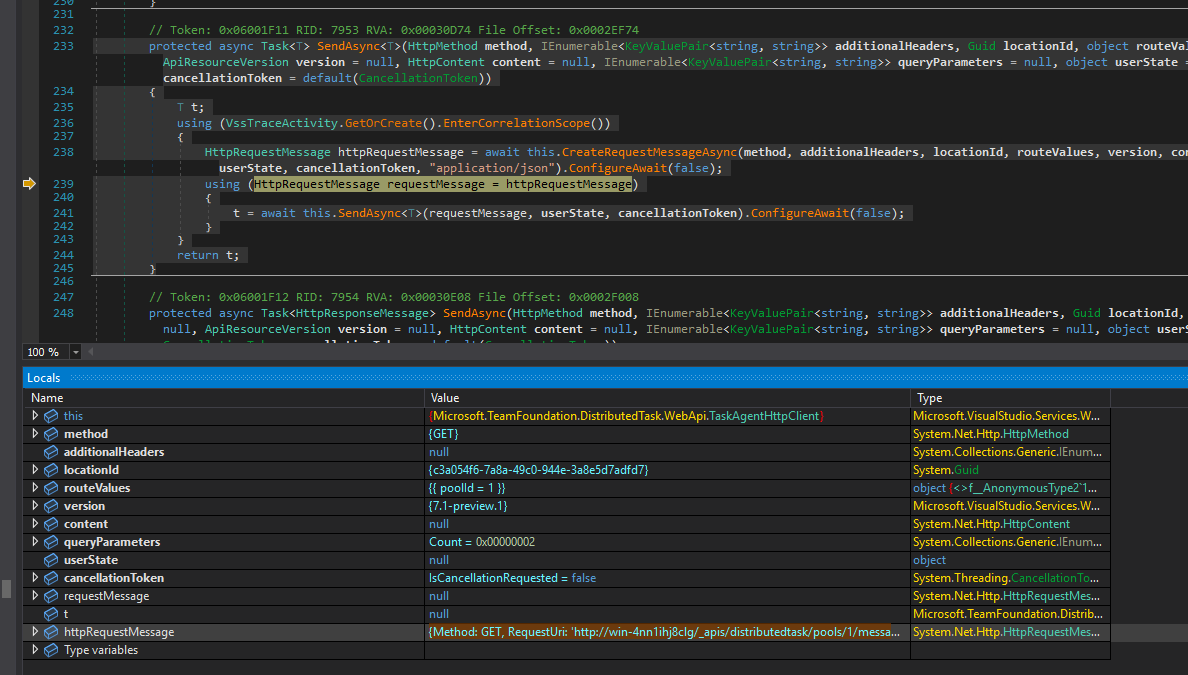
Task: Select the Locals panel title
Action: click(x=43, y=378)
